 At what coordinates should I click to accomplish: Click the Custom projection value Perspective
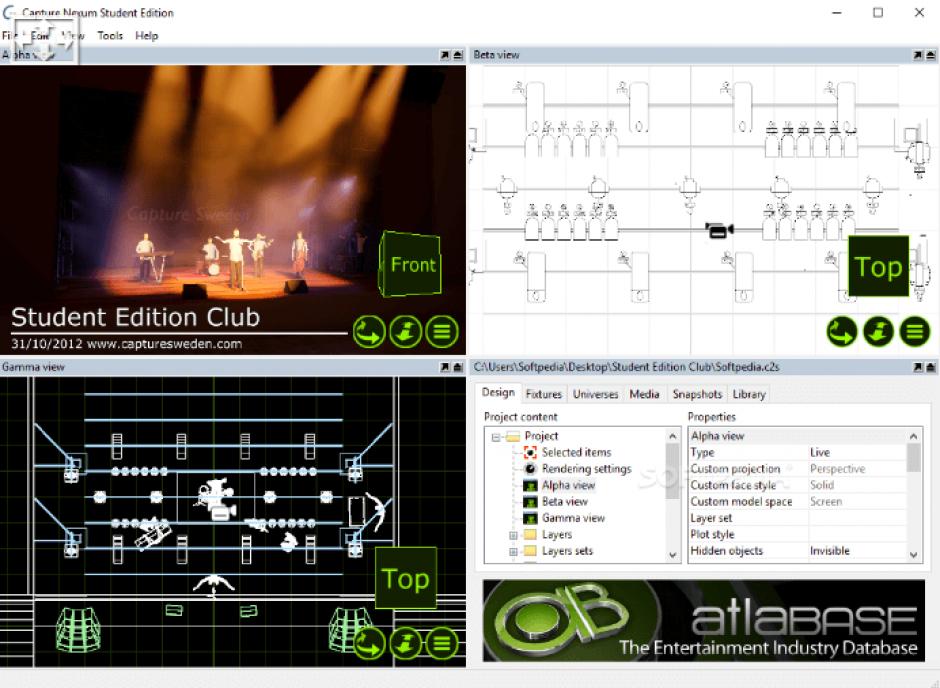coord(837,469)
